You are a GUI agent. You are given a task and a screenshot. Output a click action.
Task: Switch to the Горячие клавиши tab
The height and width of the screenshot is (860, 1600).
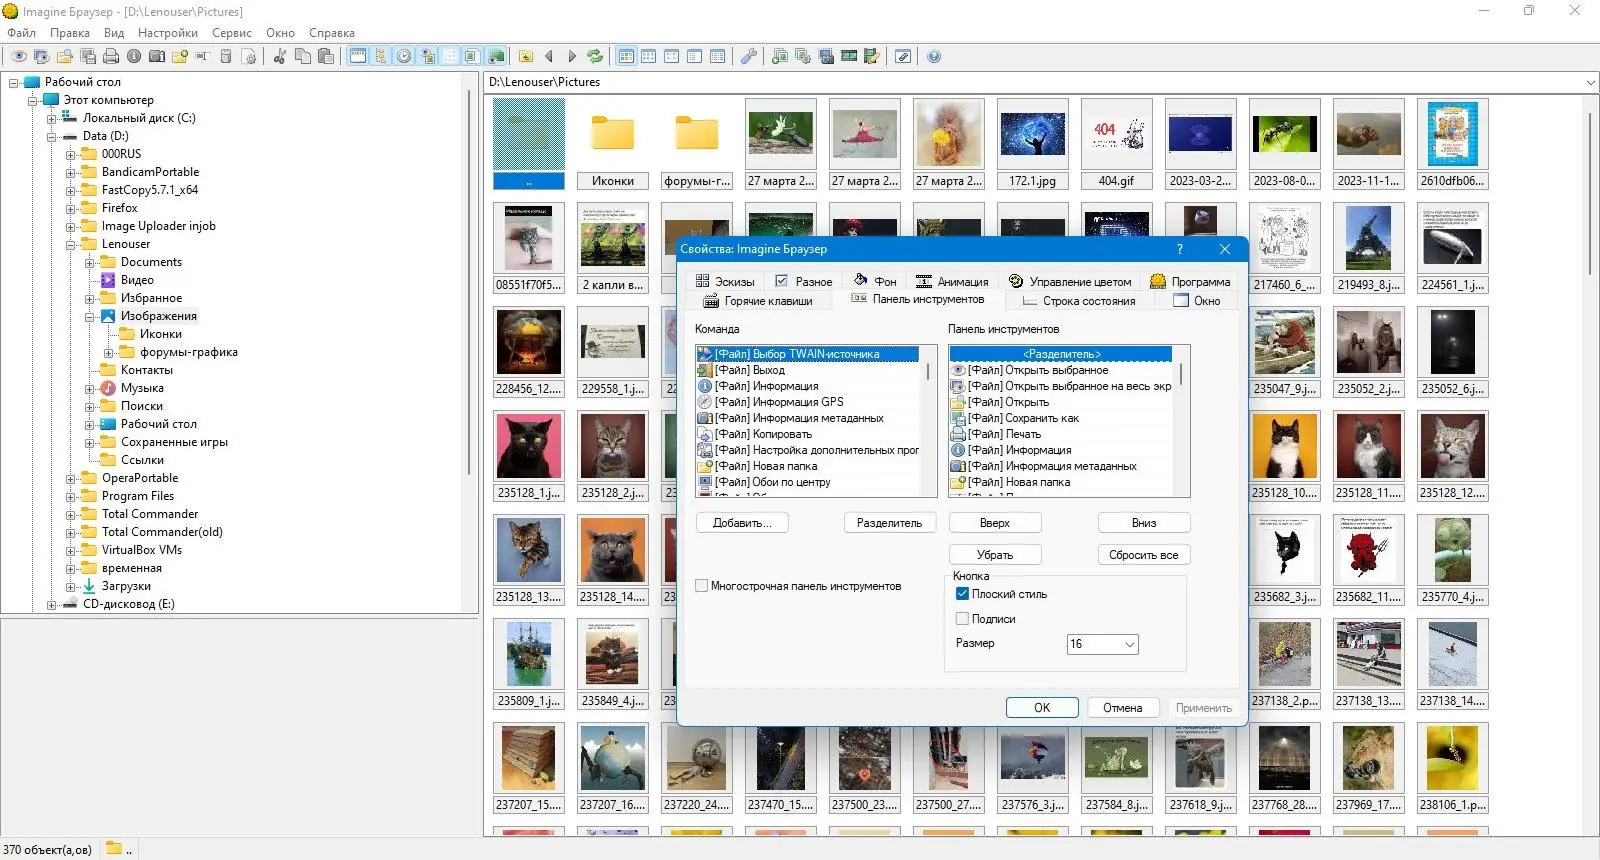(x=758, y=301)
